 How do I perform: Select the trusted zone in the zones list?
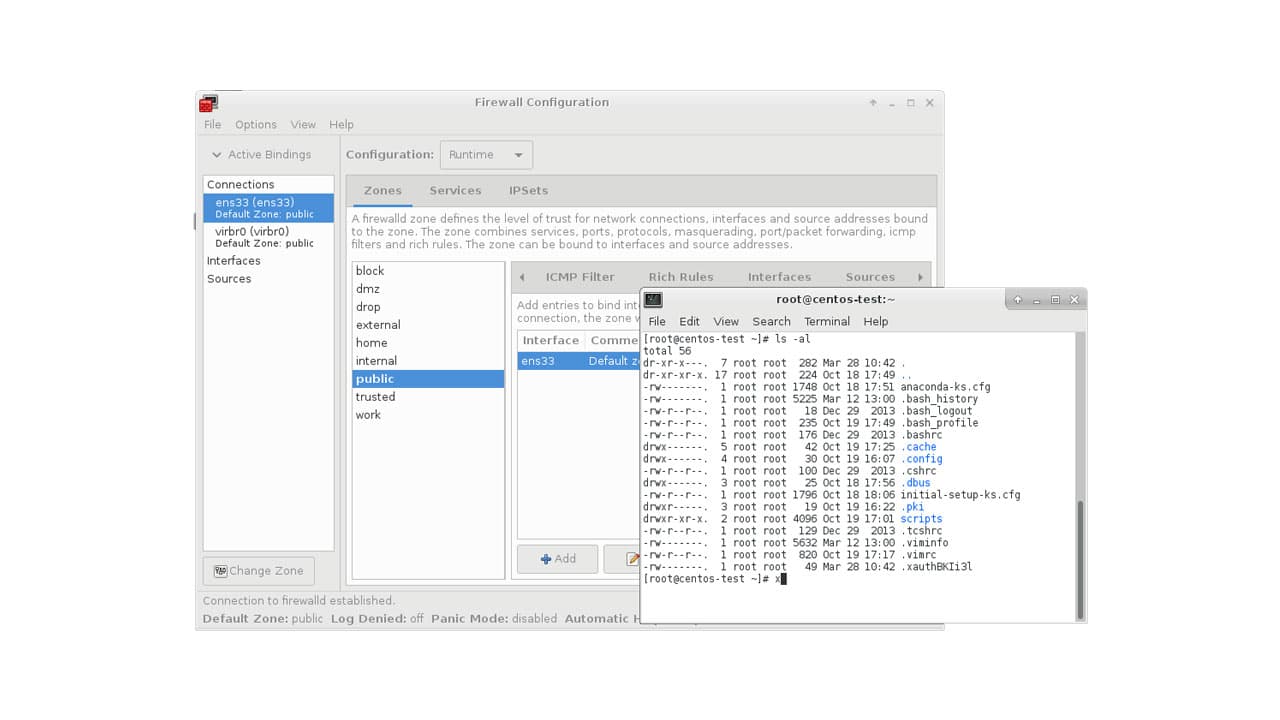click(x=375, y=397)
